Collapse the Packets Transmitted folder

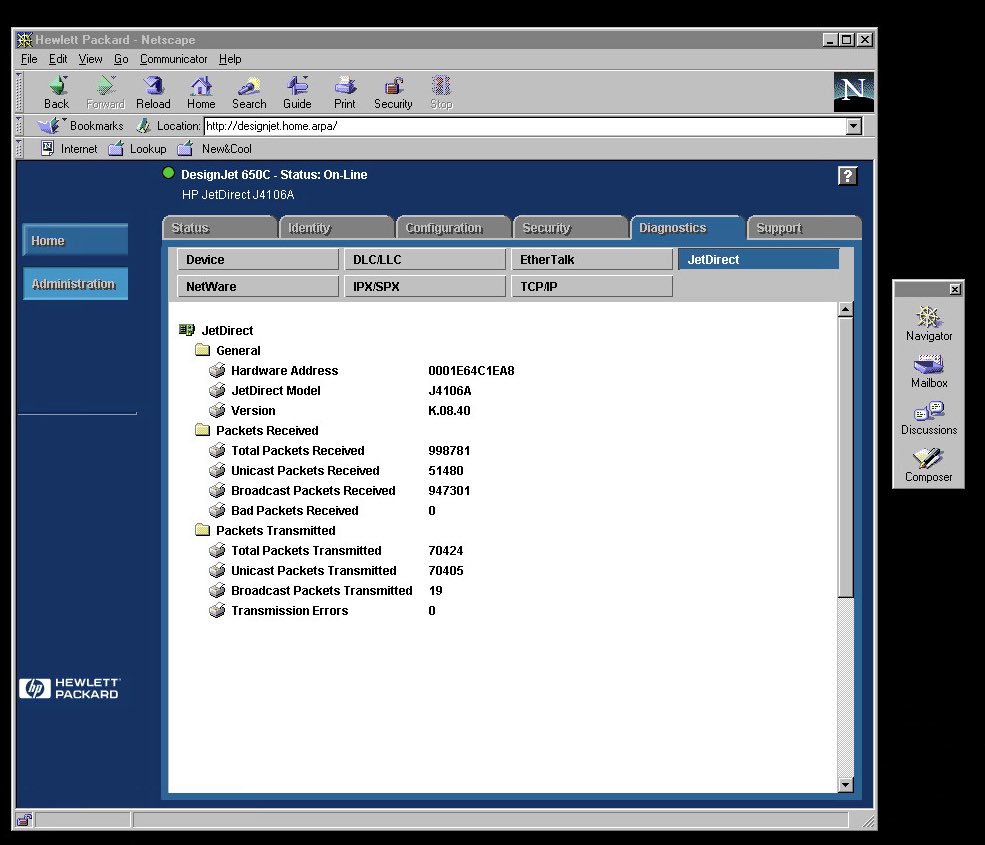point(202,530)
